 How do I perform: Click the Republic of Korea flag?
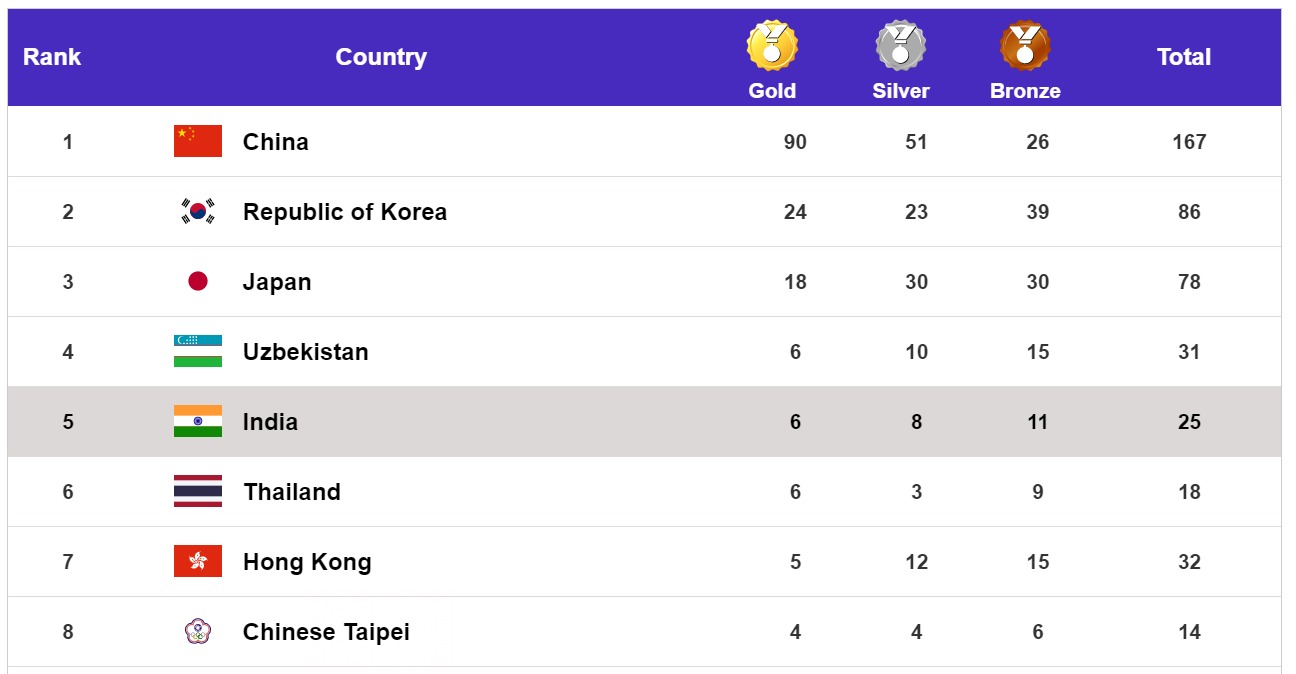click(198, 212)
